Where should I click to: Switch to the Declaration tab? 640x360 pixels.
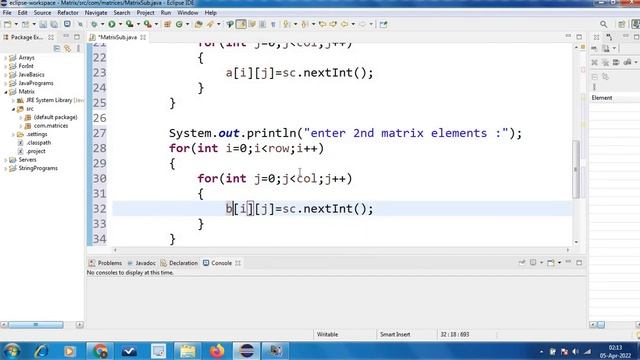point(179,263)
